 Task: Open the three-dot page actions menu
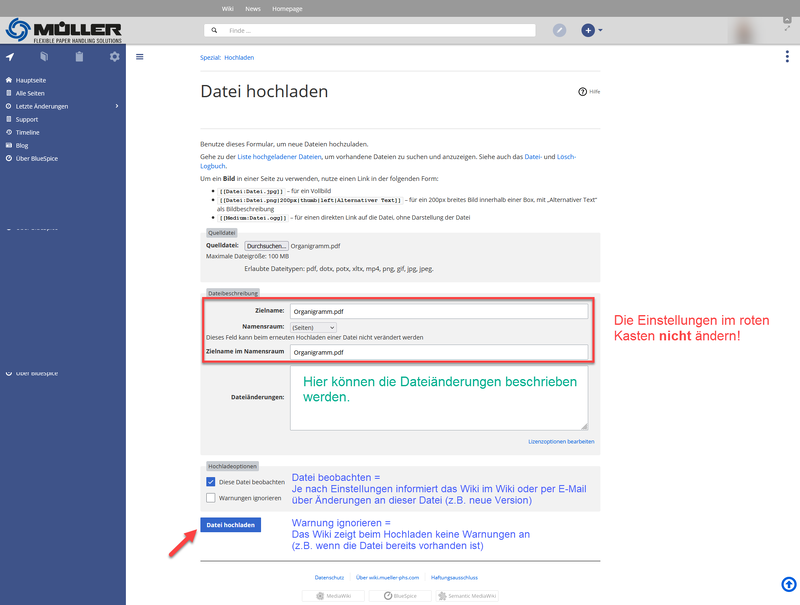point(787,57)
